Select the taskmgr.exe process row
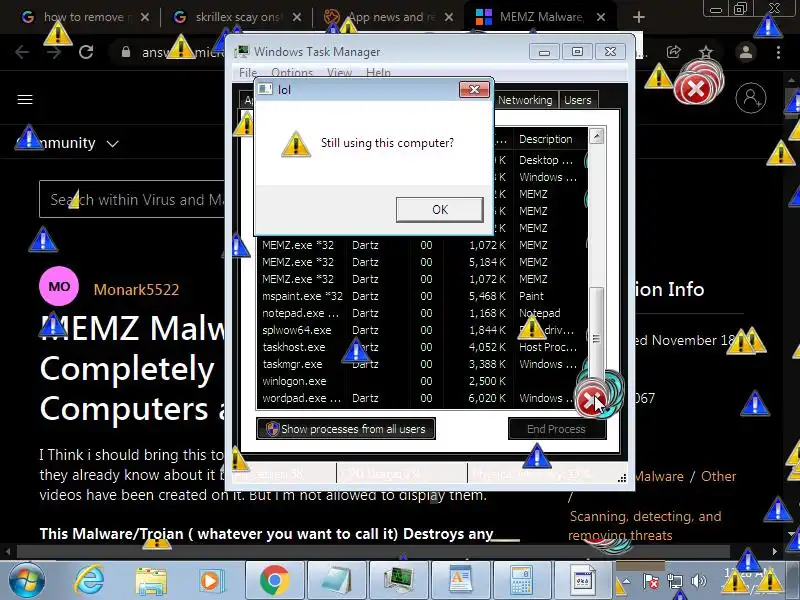Image resolution: width=800 pixels, height=600 pixels. 422,364
